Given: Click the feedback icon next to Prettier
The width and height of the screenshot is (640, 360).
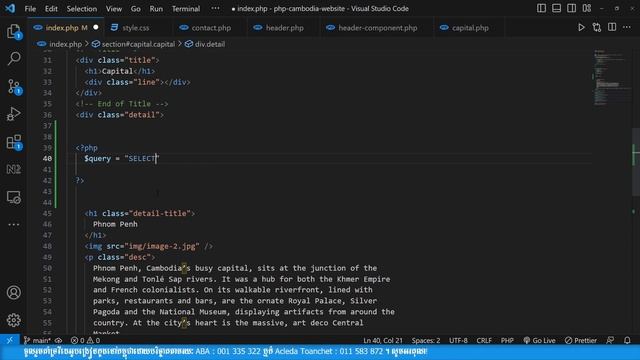Looking at the screenshot, I should [610, 340].
